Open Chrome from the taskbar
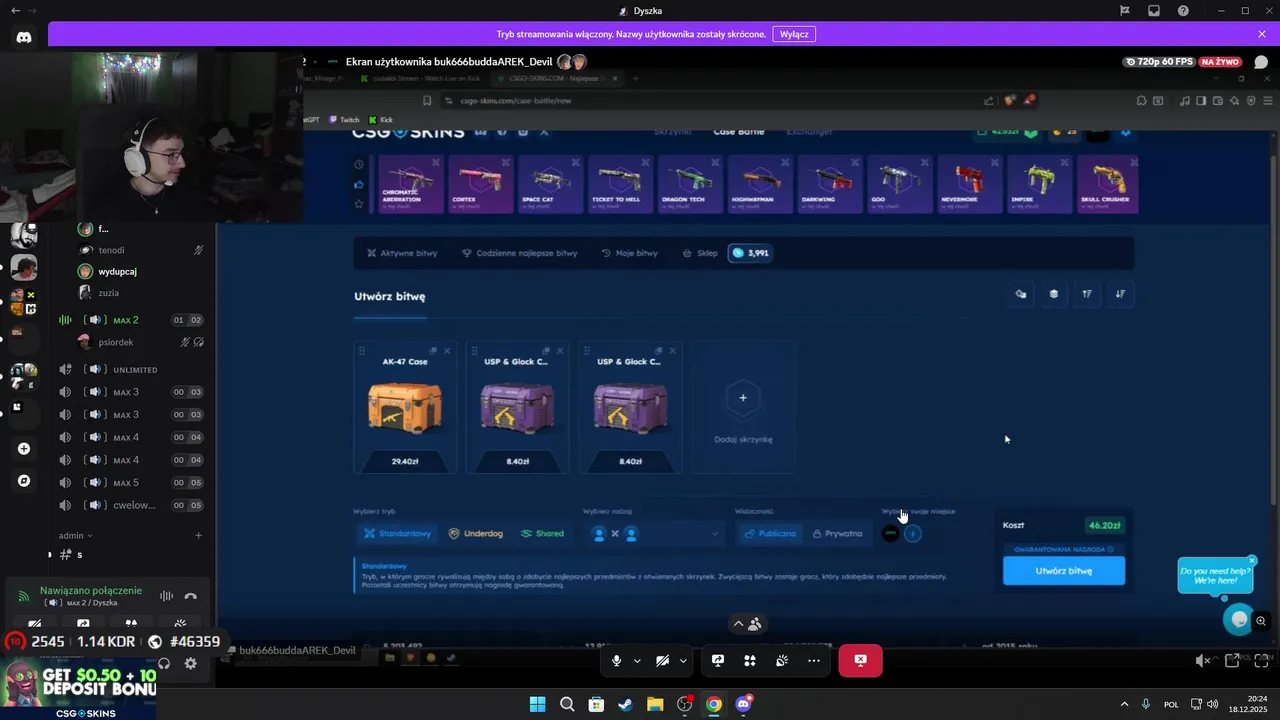This screenshot has height=720, width=1280. pyautogui.click(x=713, y=704)
